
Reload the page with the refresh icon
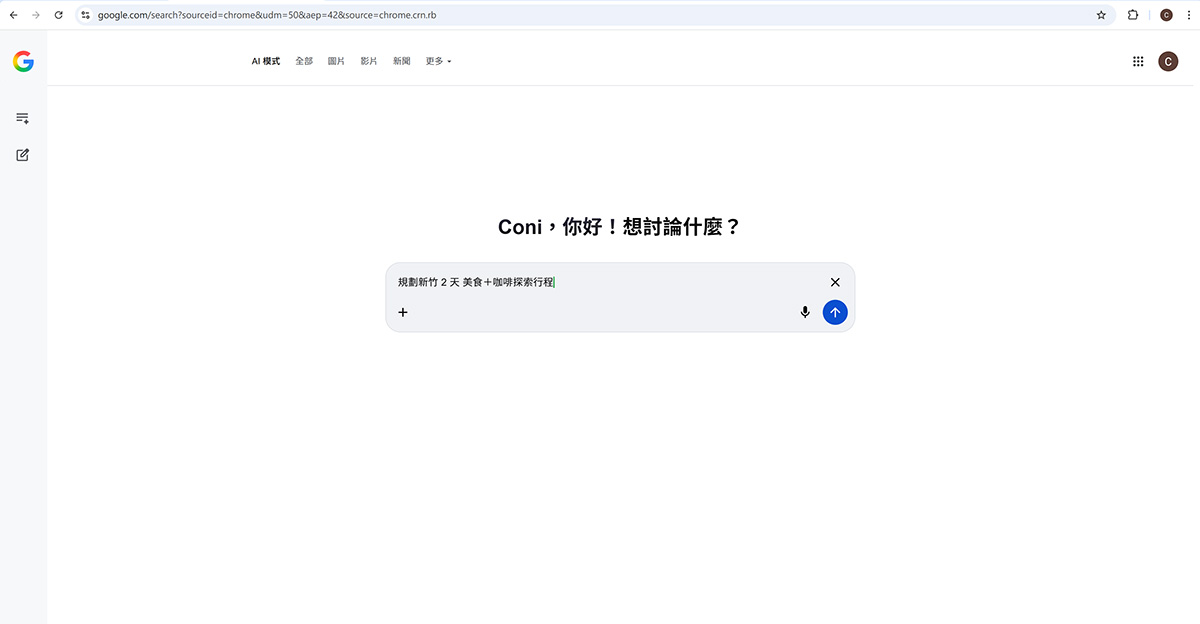(x=58, y=15)
